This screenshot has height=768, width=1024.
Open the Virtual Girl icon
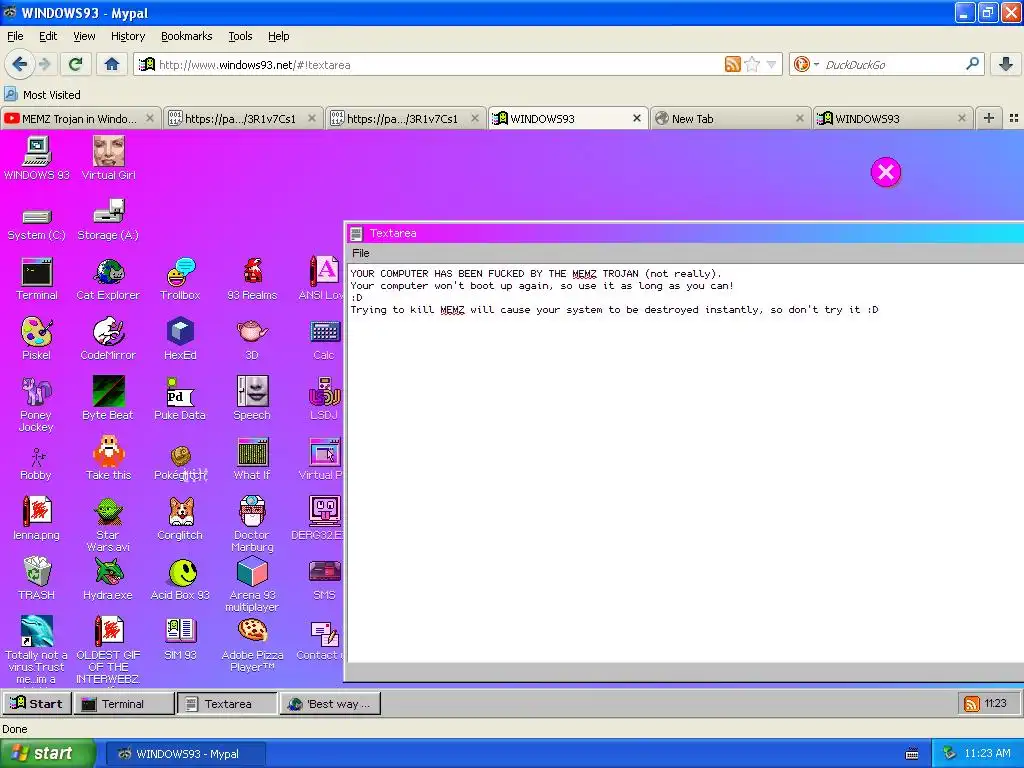[108, 157]
